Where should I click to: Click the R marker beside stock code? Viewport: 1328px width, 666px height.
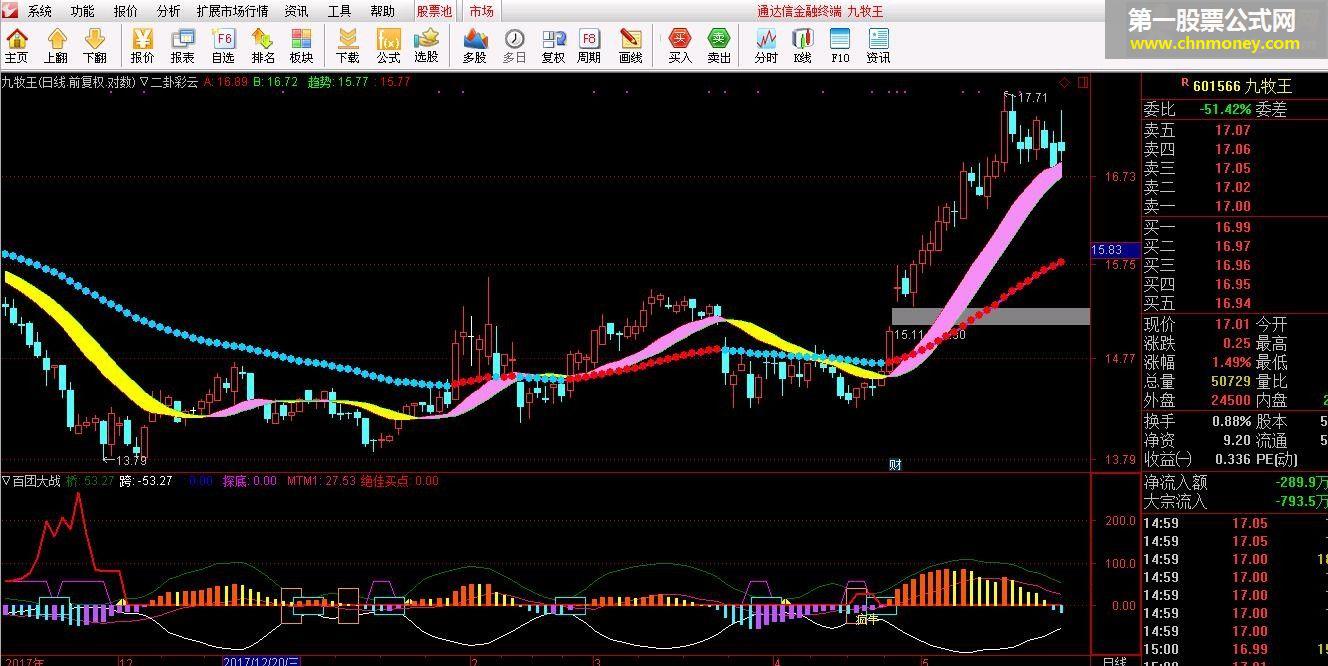pos(1184,84)
